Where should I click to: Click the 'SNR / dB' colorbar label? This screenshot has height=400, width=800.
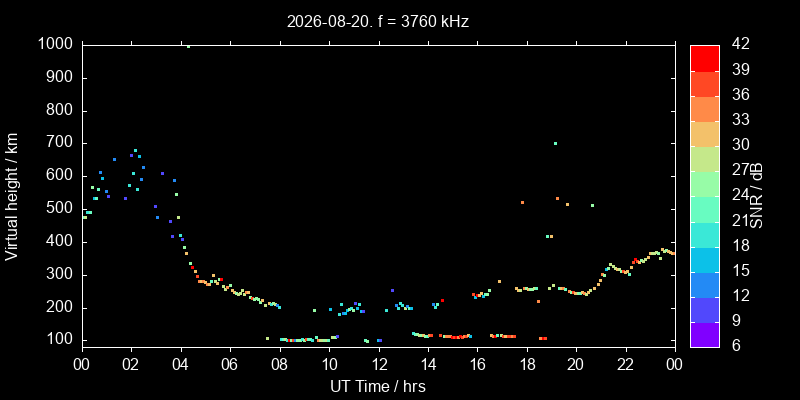756,196
